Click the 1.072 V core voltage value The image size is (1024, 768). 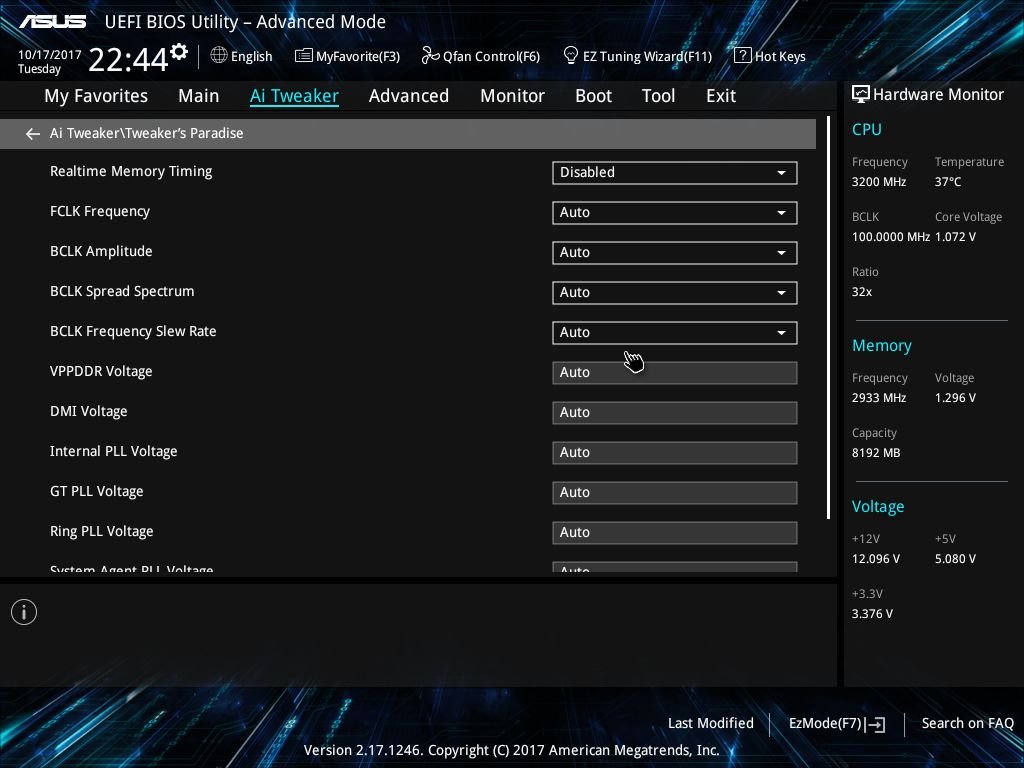point(955,237)
